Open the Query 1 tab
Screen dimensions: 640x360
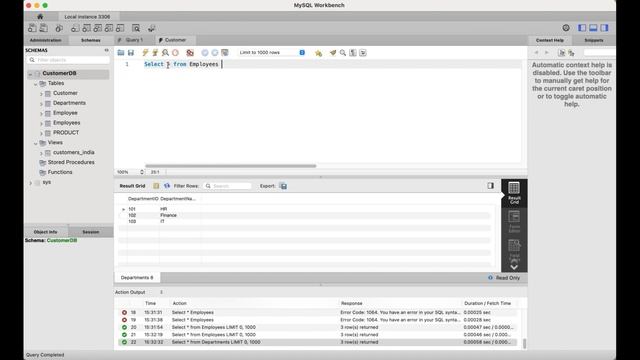point(134,40)
